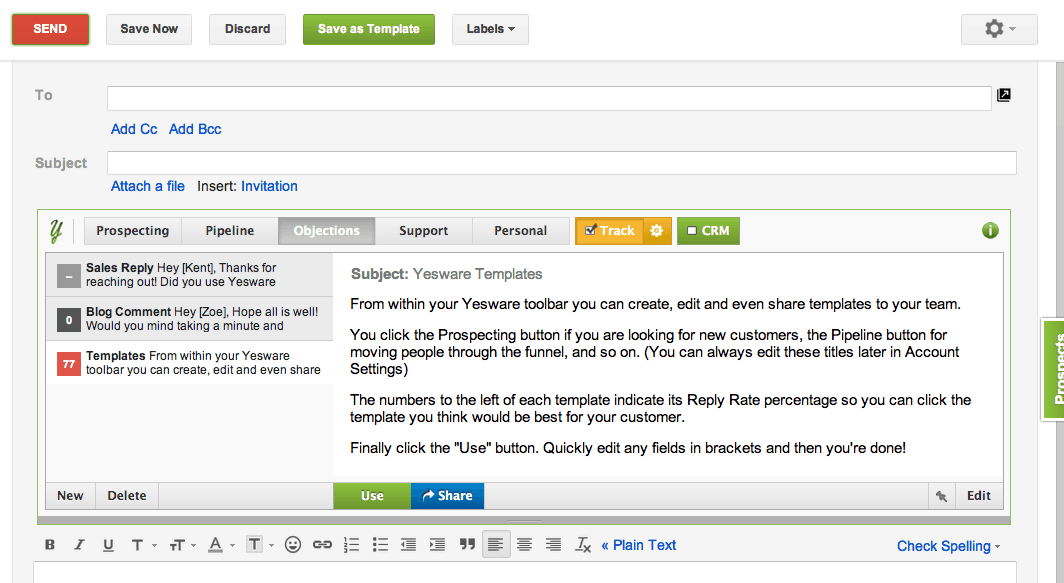Open Track settings gear icon
The image size is (1064, 583).
click(657, 231)
